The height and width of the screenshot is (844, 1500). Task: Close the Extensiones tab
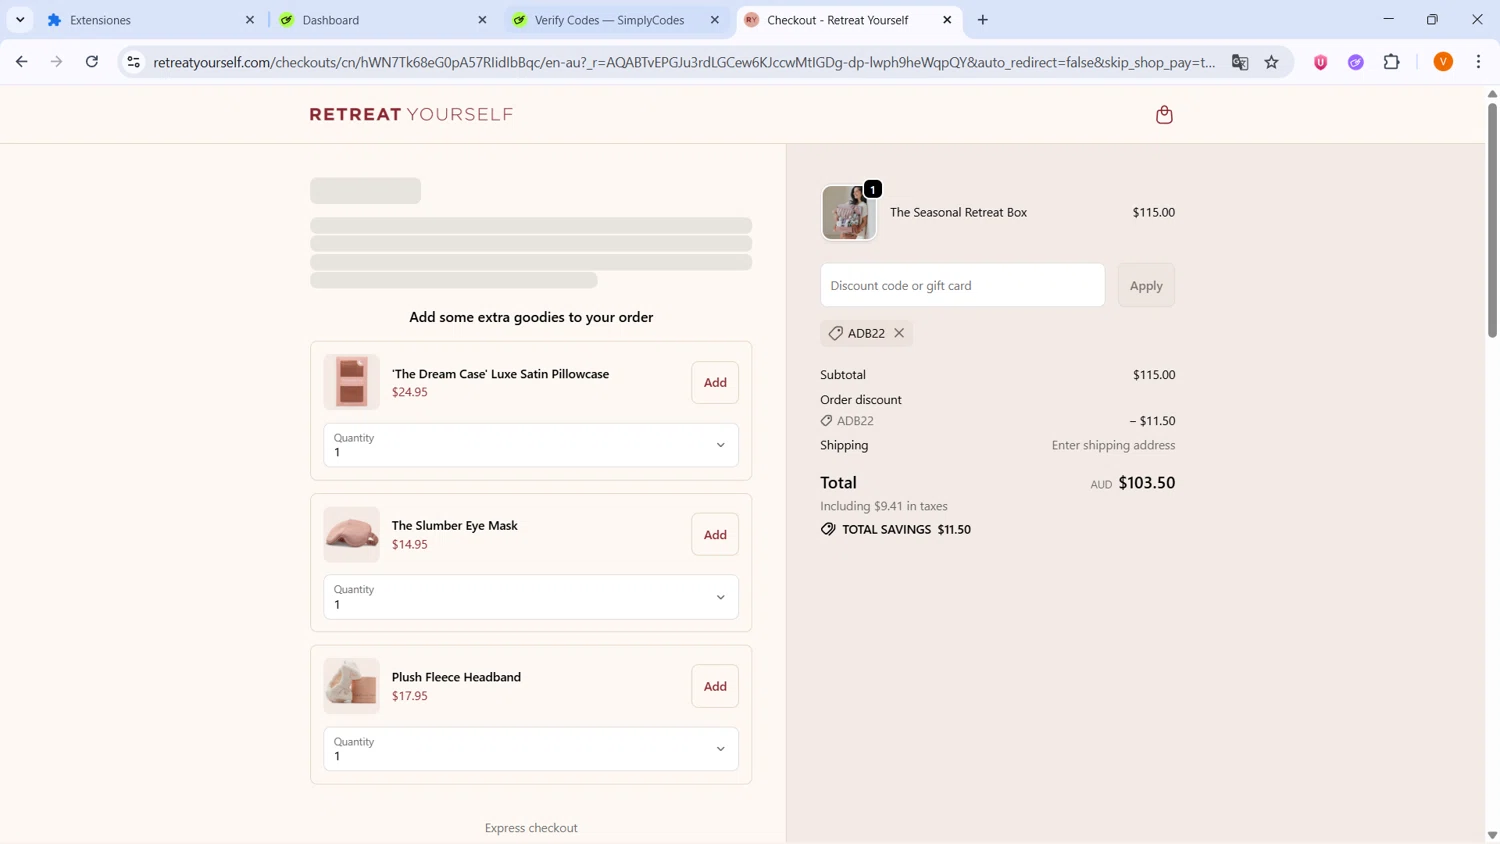point(250,20)
